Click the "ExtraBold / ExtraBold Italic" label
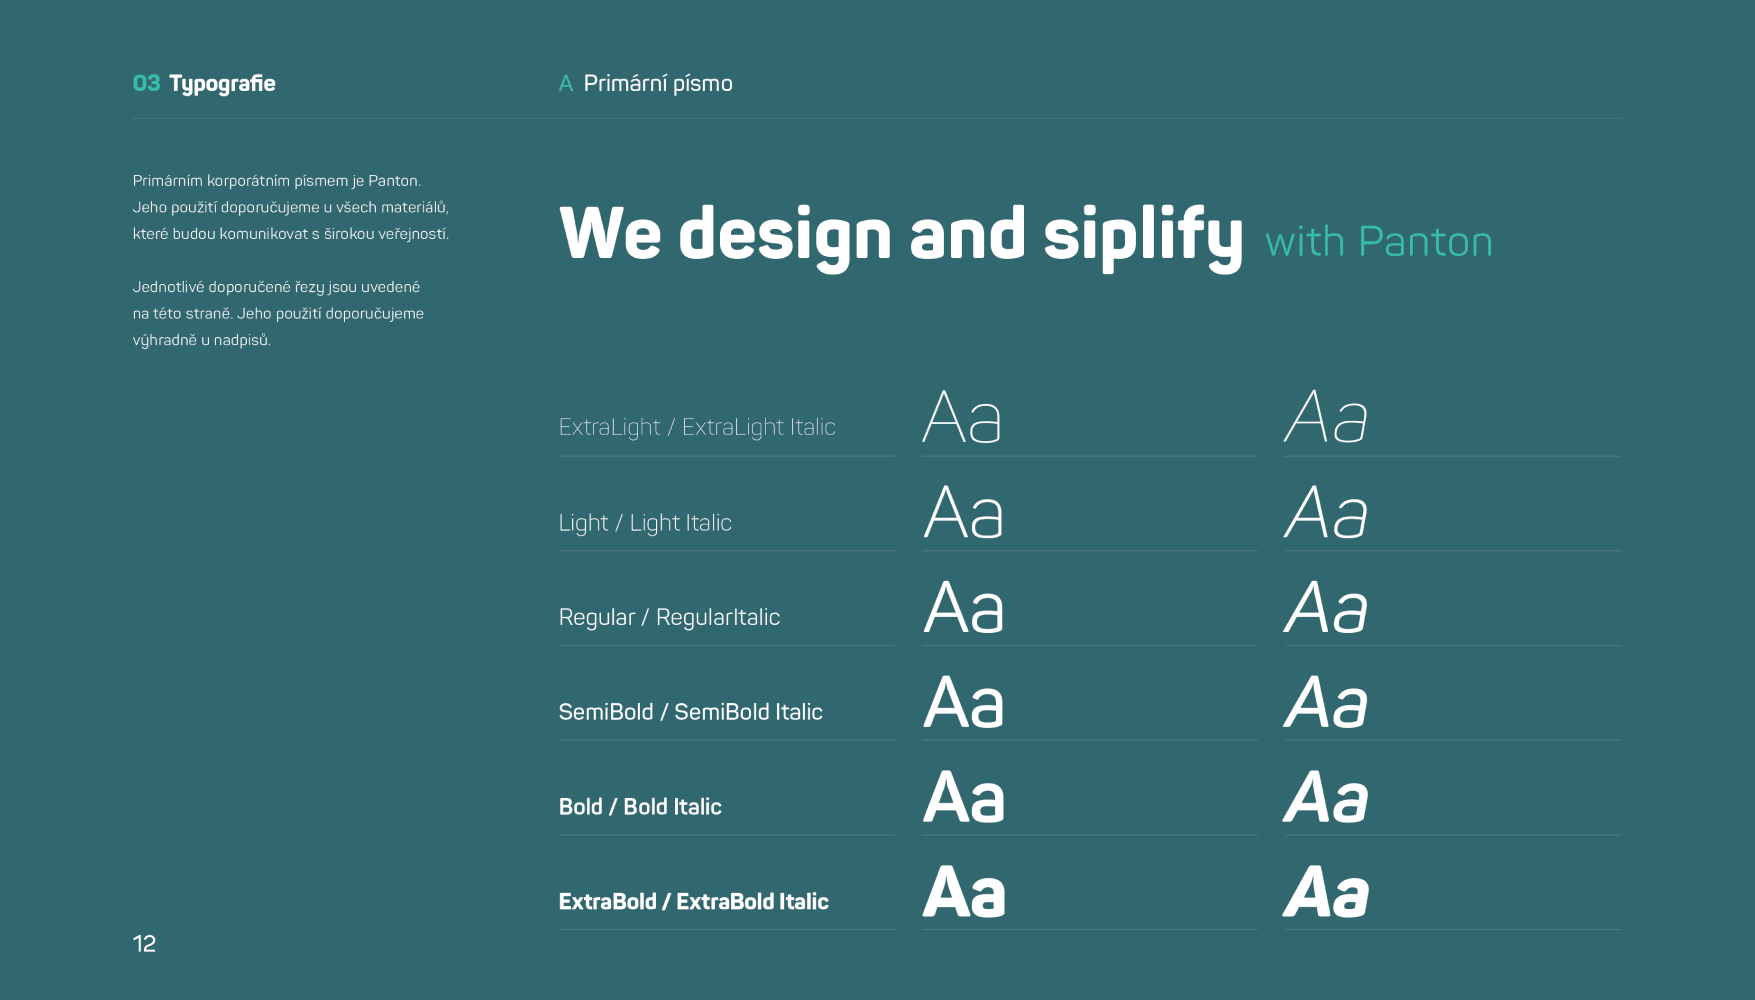Screen dimensions: 1755x1000 pyautogui.click(x=693, y=902)
